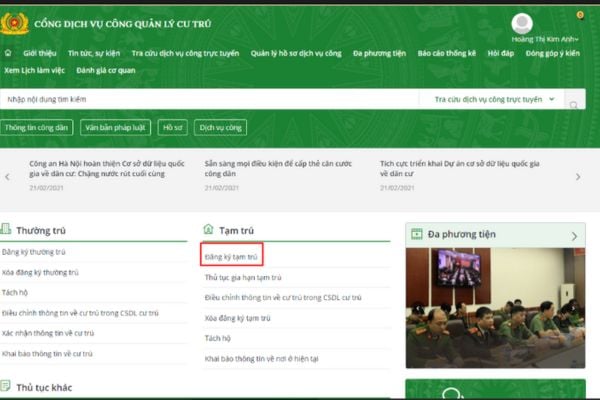Click the search magnifier icon

(576, 101)
